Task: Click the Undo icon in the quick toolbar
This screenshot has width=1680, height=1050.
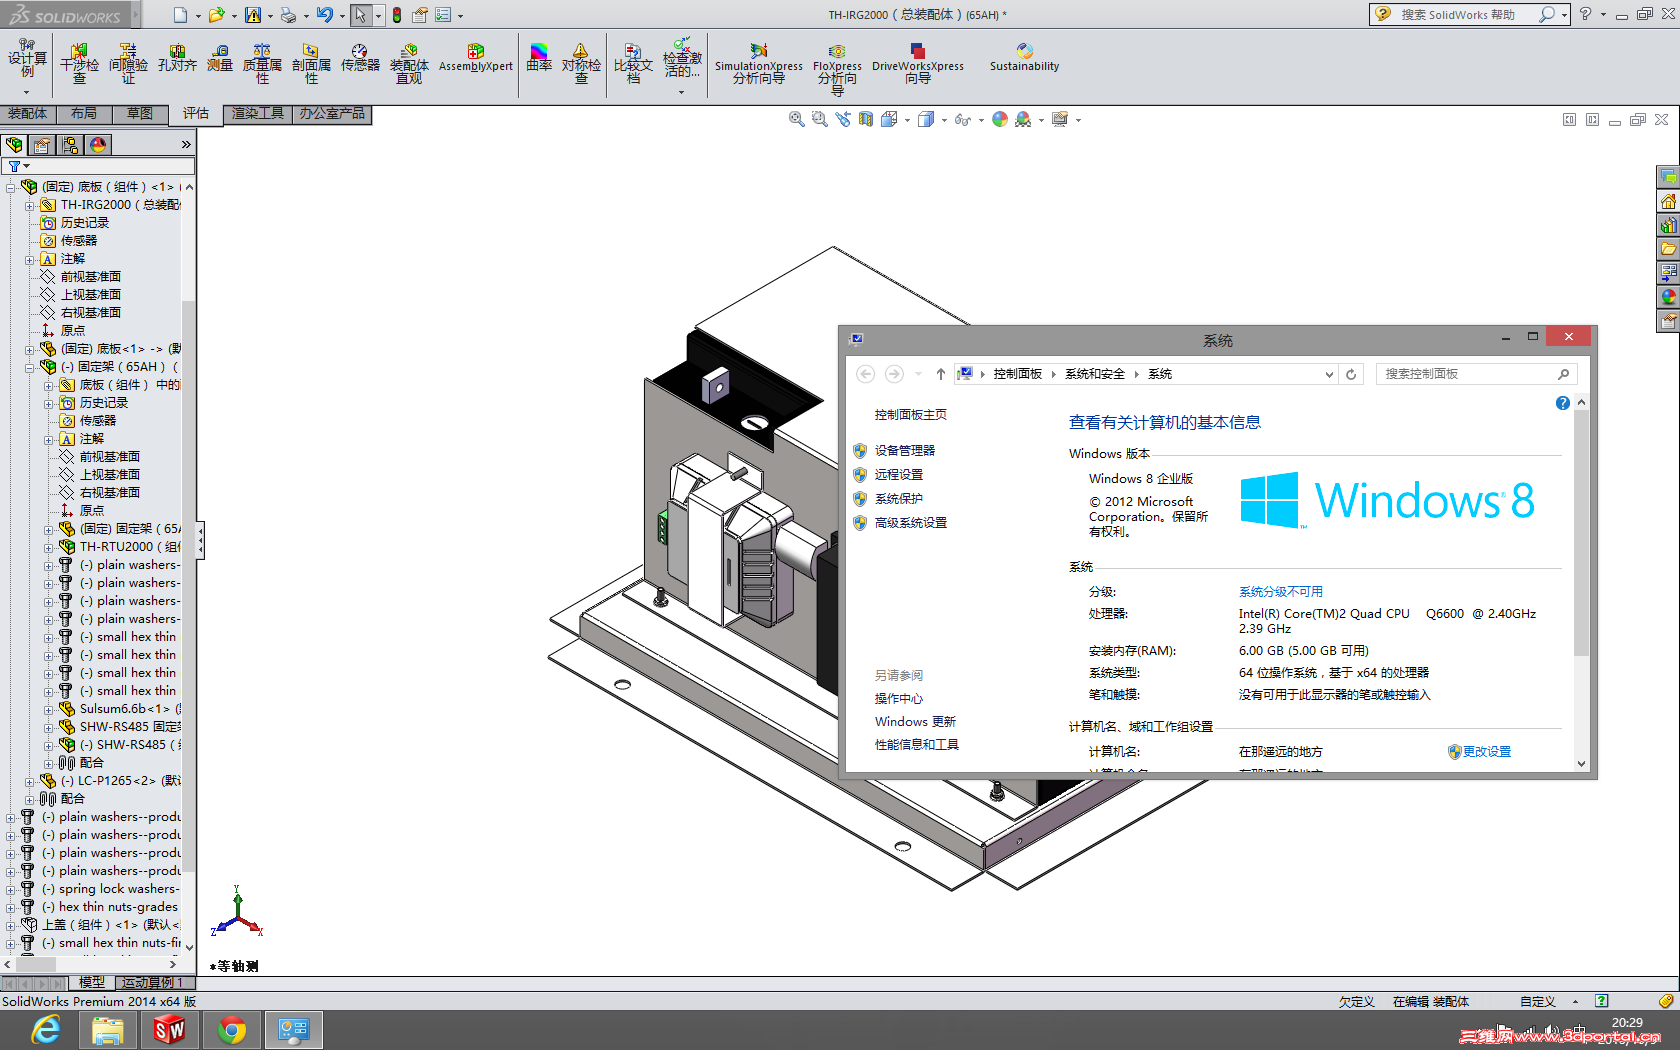Action: coord(324,15)
